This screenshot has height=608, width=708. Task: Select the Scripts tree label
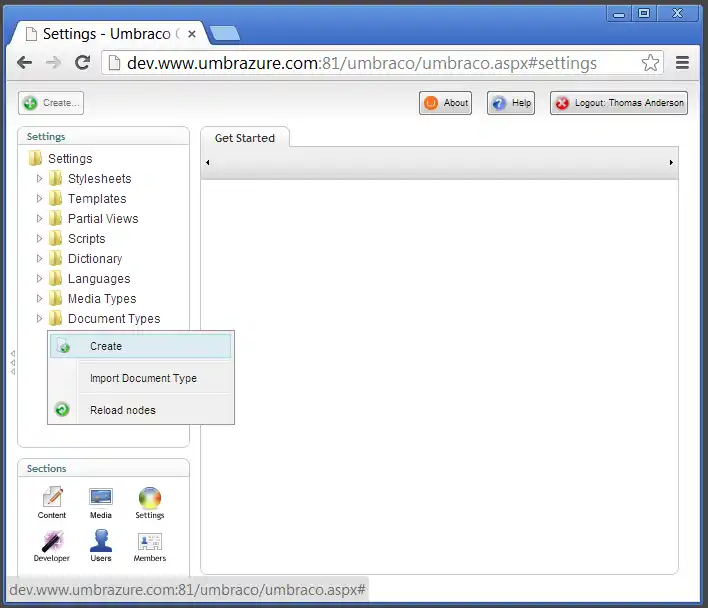87,239
